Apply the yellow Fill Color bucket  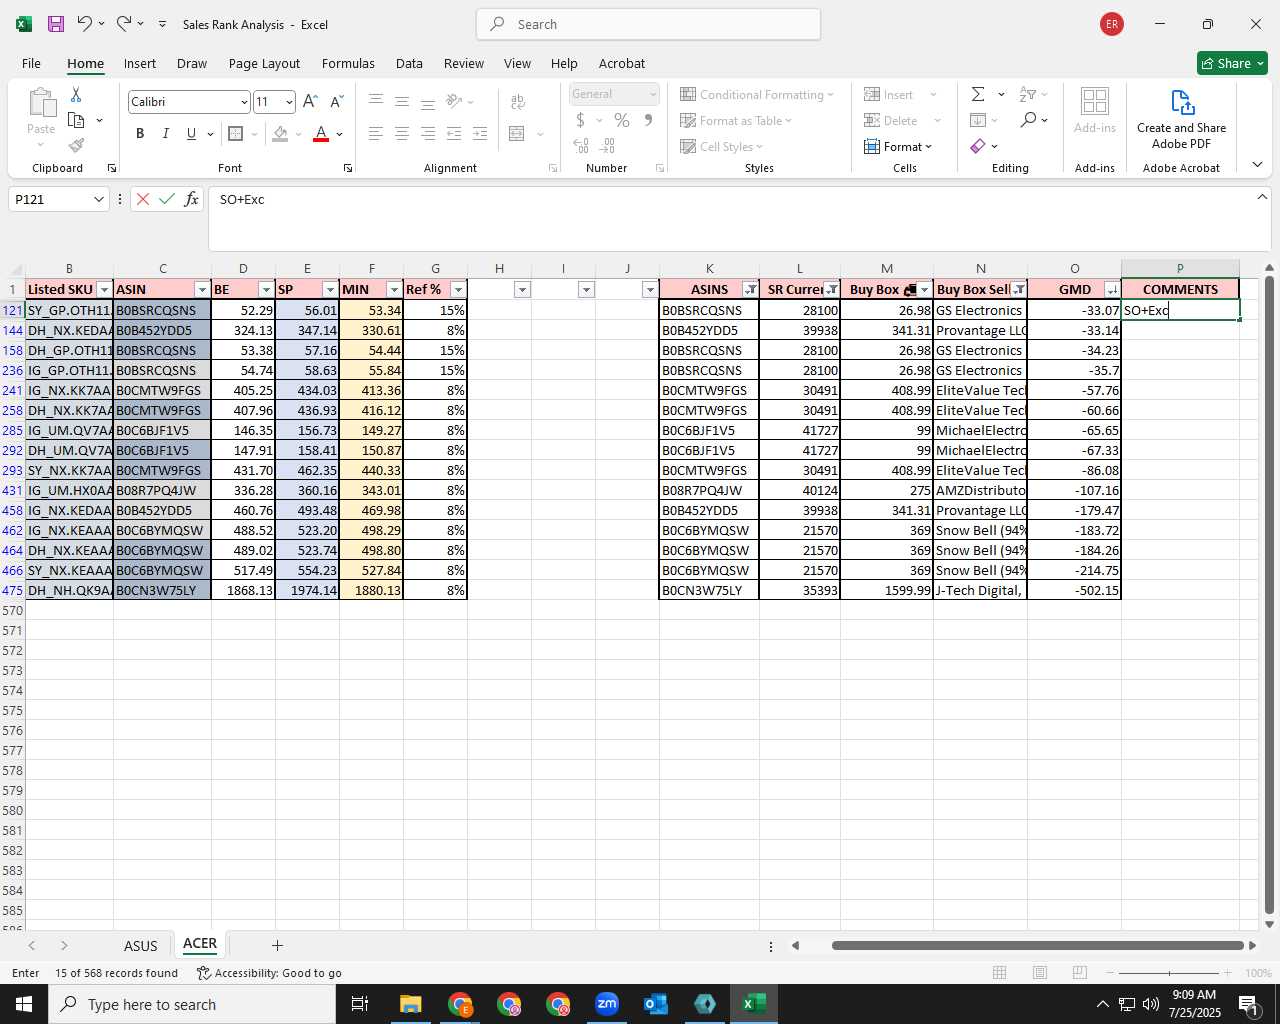point(281,133)
